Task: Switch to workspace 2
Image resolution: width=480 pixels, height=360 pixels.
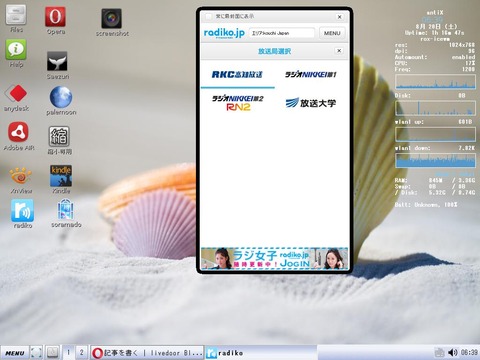Action: [81, 352]
